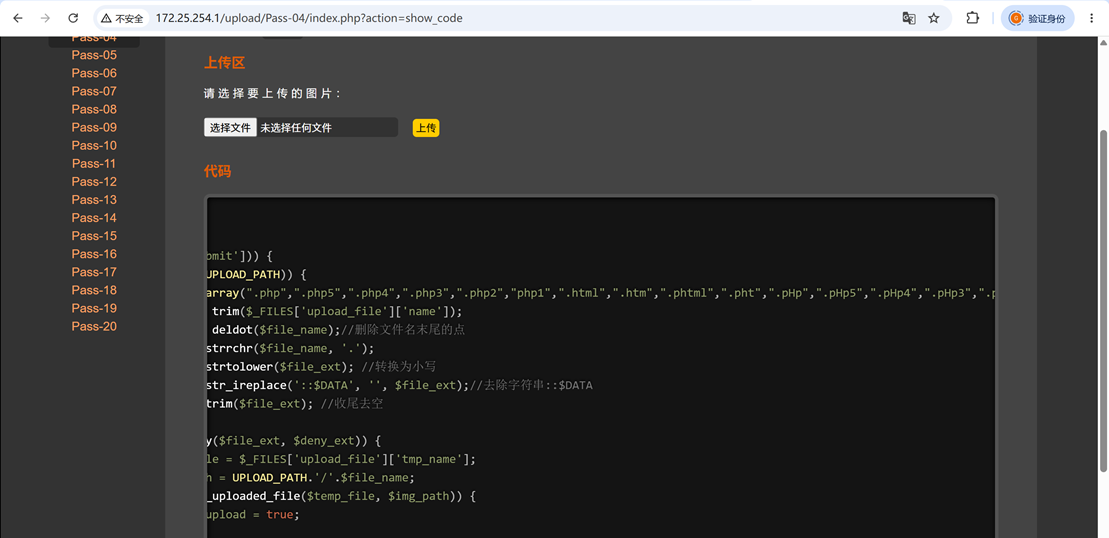Click the browser forward arrow

45,18
